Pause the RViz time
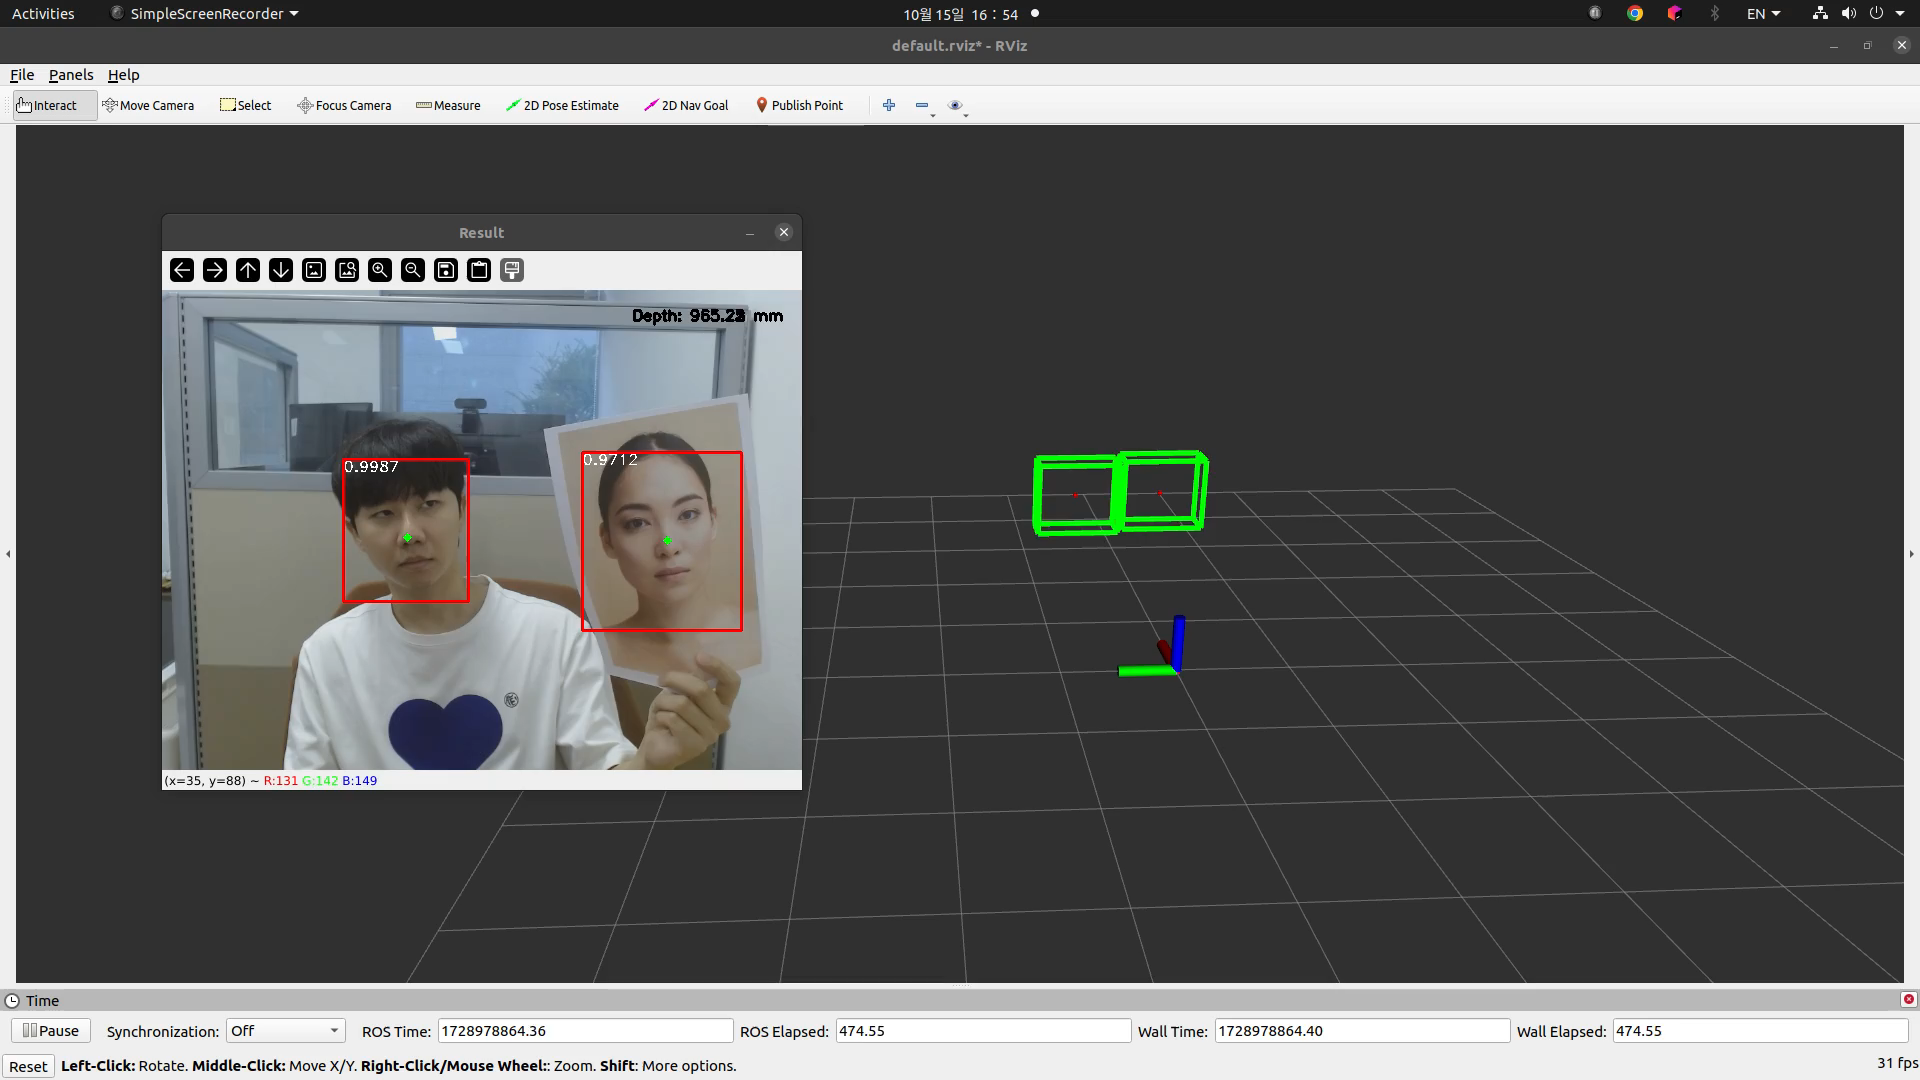The width and height of the screenshot is (1920, 1080). pos(51,1031)
